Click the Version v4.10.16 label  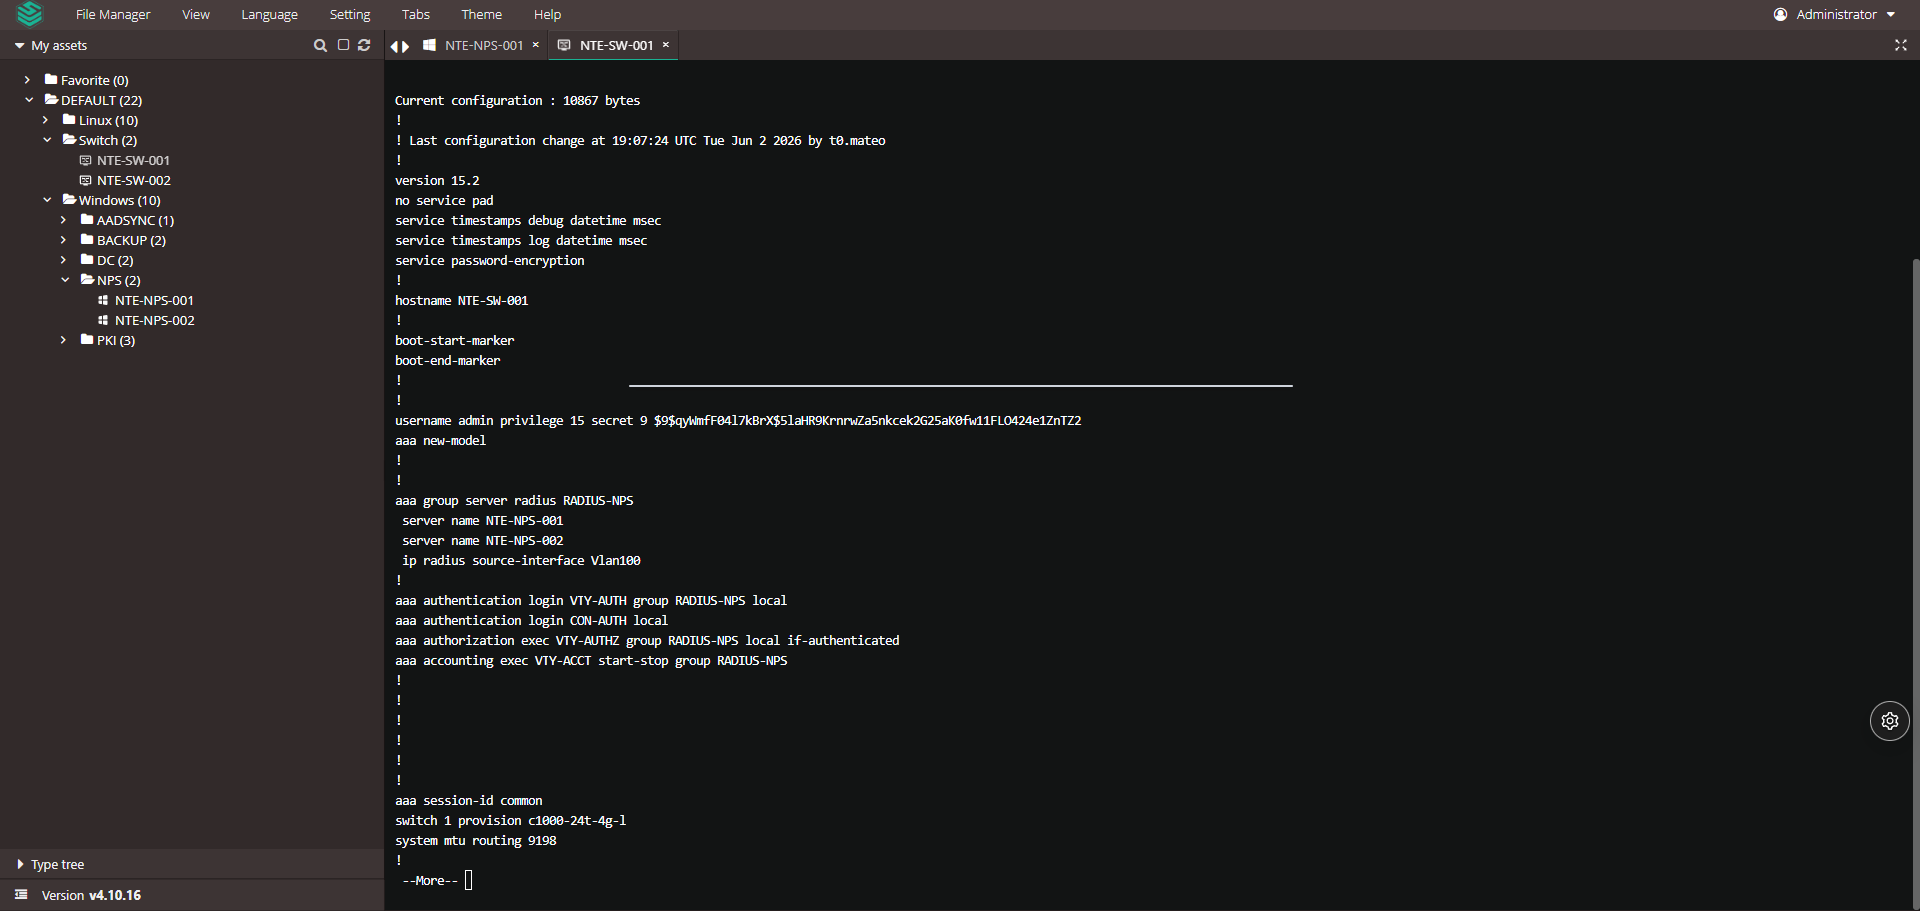[x=91, y=895]
